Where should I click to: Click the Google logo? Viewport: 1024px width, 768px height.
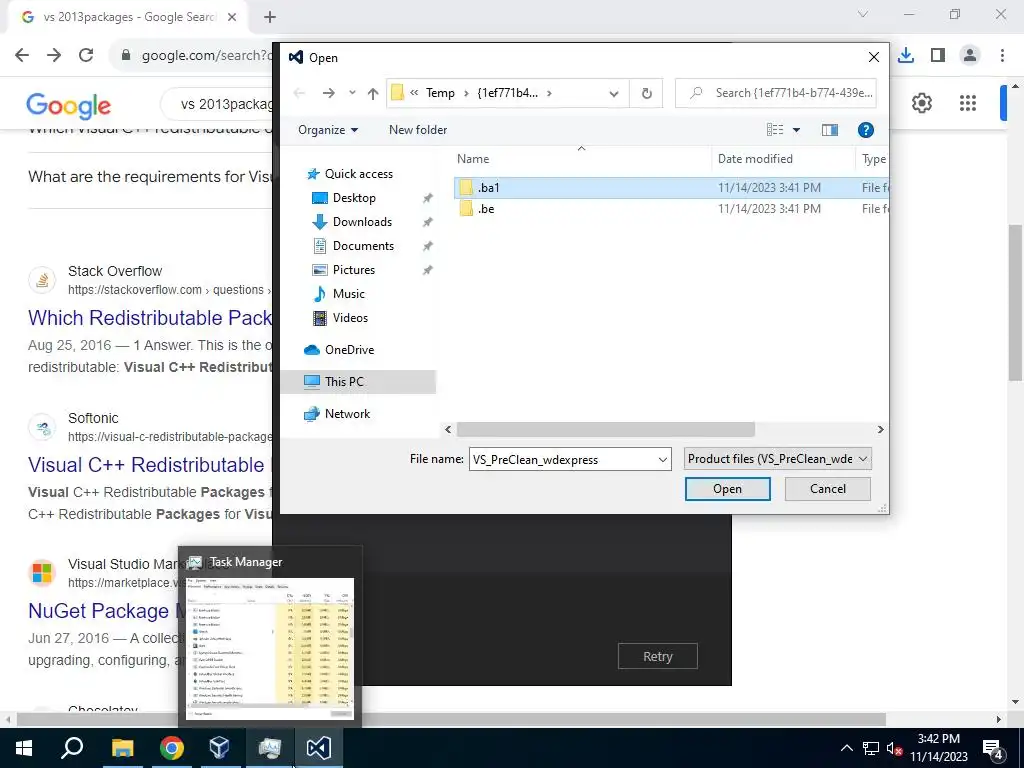(69, 106)
